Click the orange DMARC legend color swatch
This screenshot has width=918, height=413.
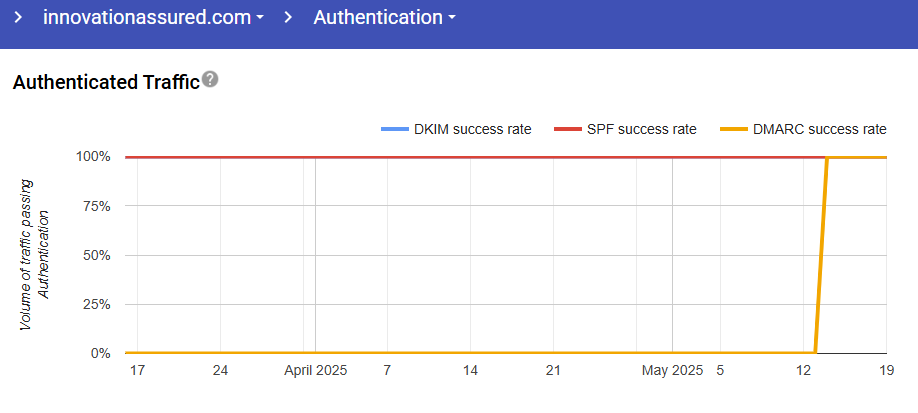click(x=733, y=129)
